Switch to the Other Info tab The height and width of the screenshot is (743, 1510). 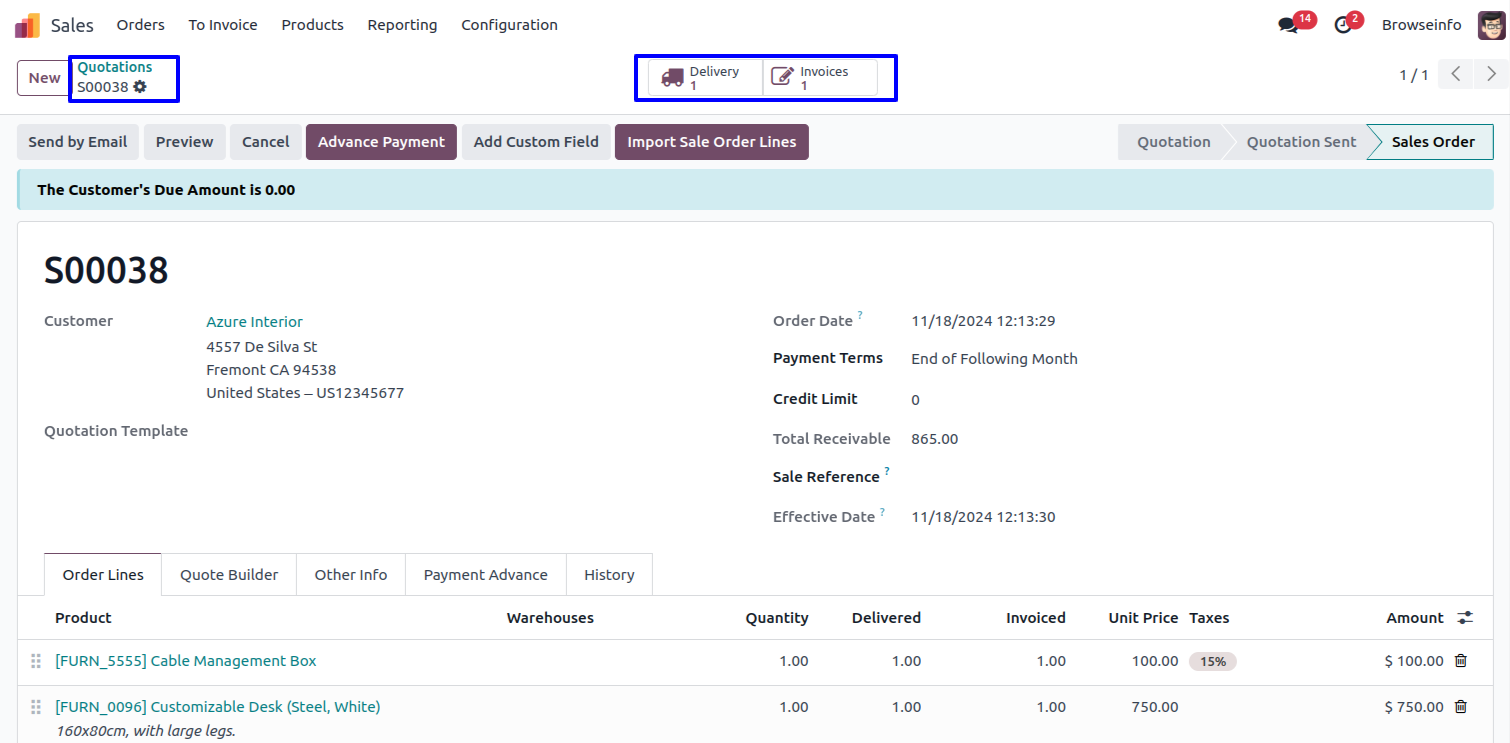[350, 575]
